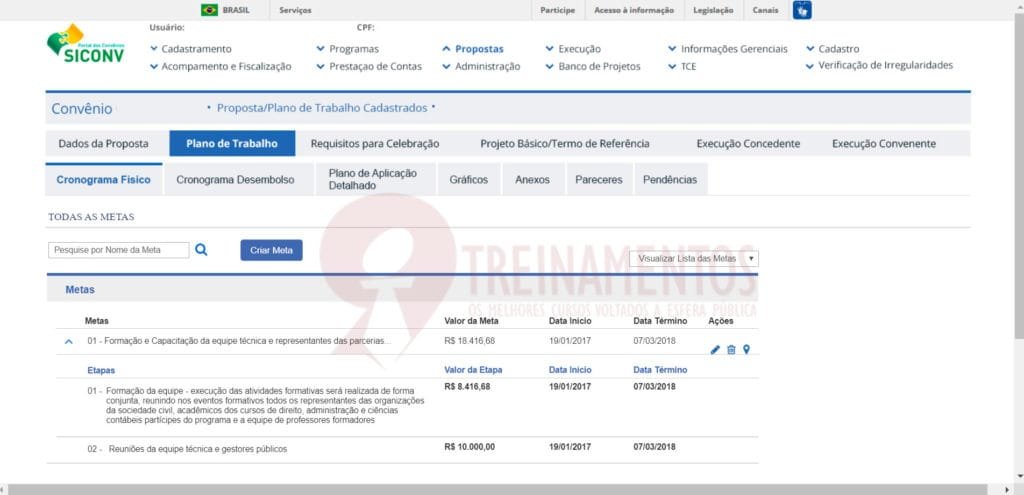Click the horizontal scrollbar at the bottom

point(500,489)
